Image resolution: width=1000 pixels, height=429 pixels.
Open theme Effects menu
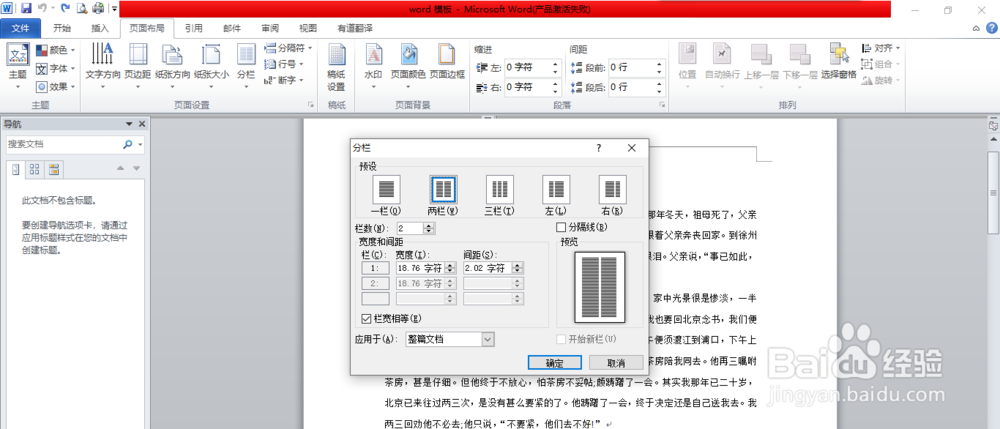55,86
